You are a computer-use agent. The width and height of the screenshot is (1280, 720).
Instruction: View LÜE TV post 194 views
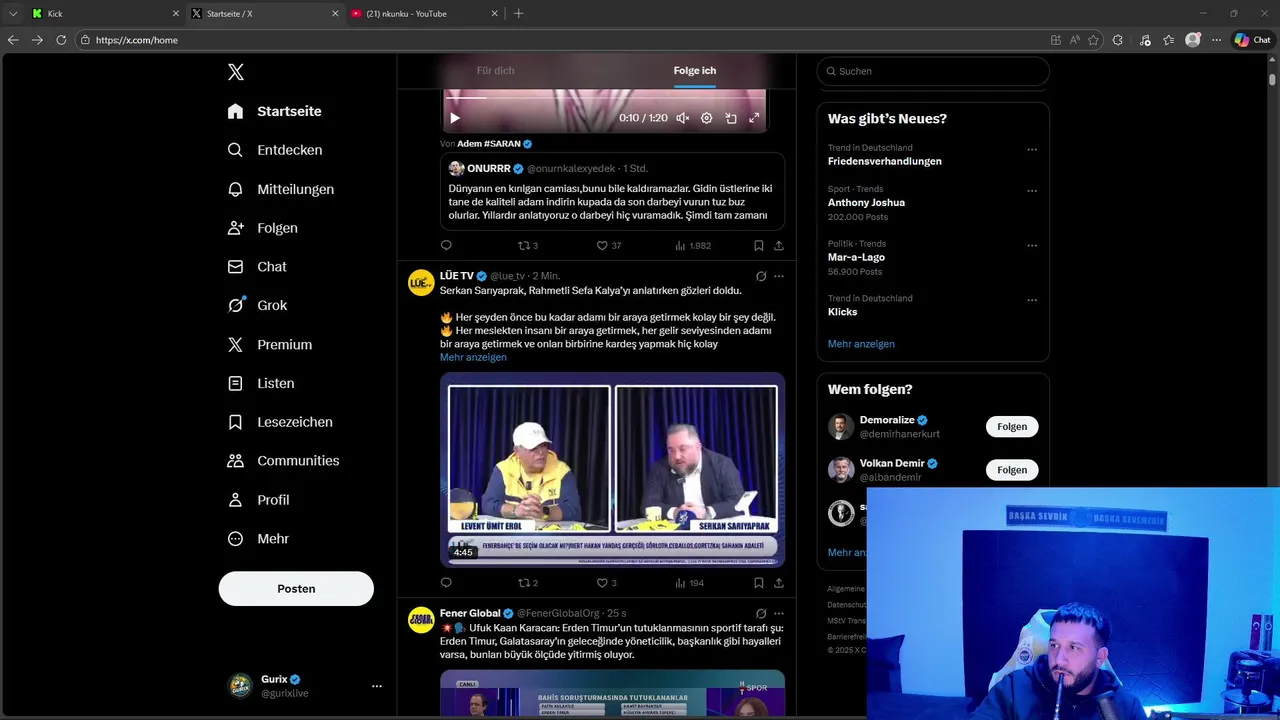coord(690,583)
